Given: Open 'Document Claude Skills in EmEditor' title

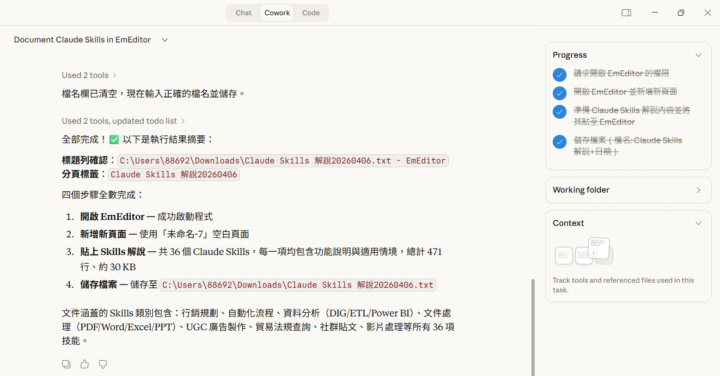Looking at the screenshot, I should point(82,40).
